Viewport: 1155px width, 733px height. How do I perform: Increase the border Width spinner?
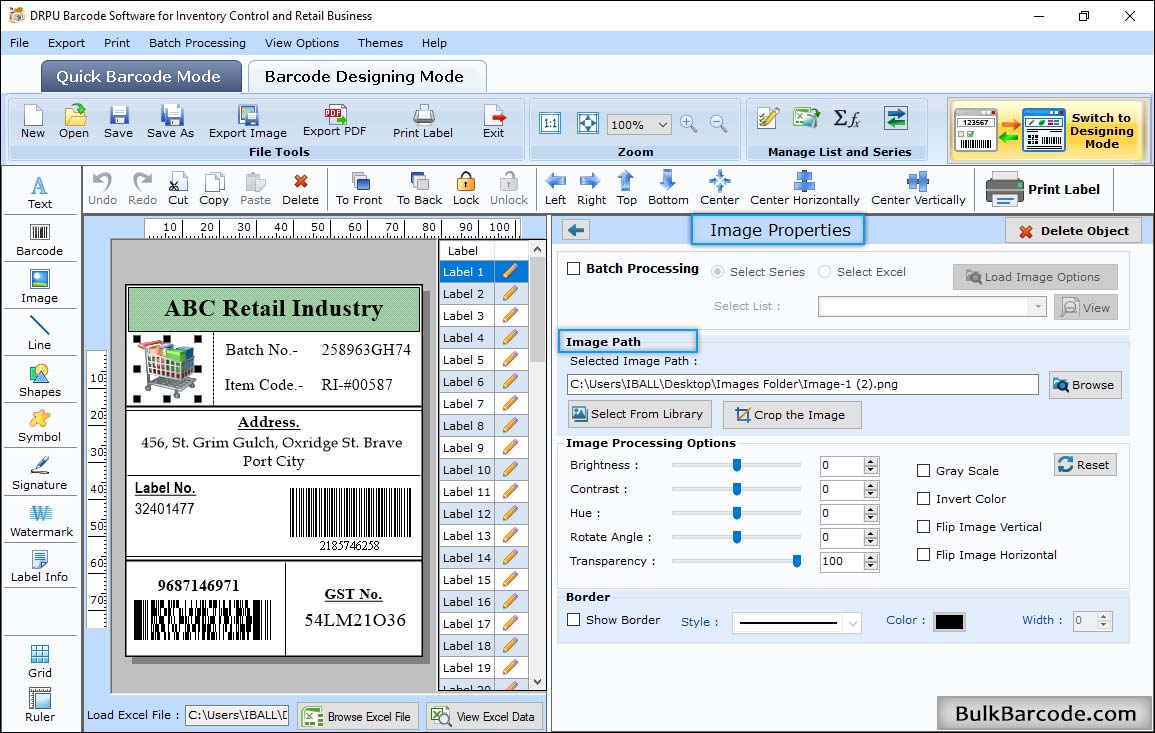1103,617
